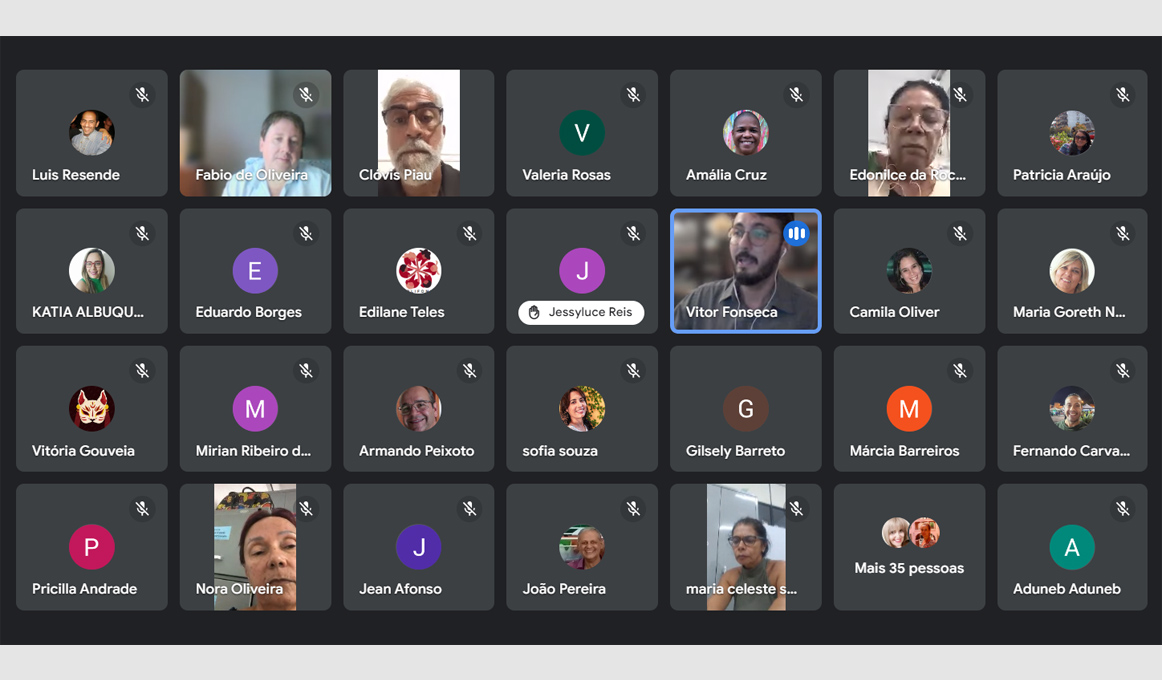The image size is (1162, 680).
Task: Click the speaking indicator on Vitor Fonseca tile
Action: (x=797, y=233)
